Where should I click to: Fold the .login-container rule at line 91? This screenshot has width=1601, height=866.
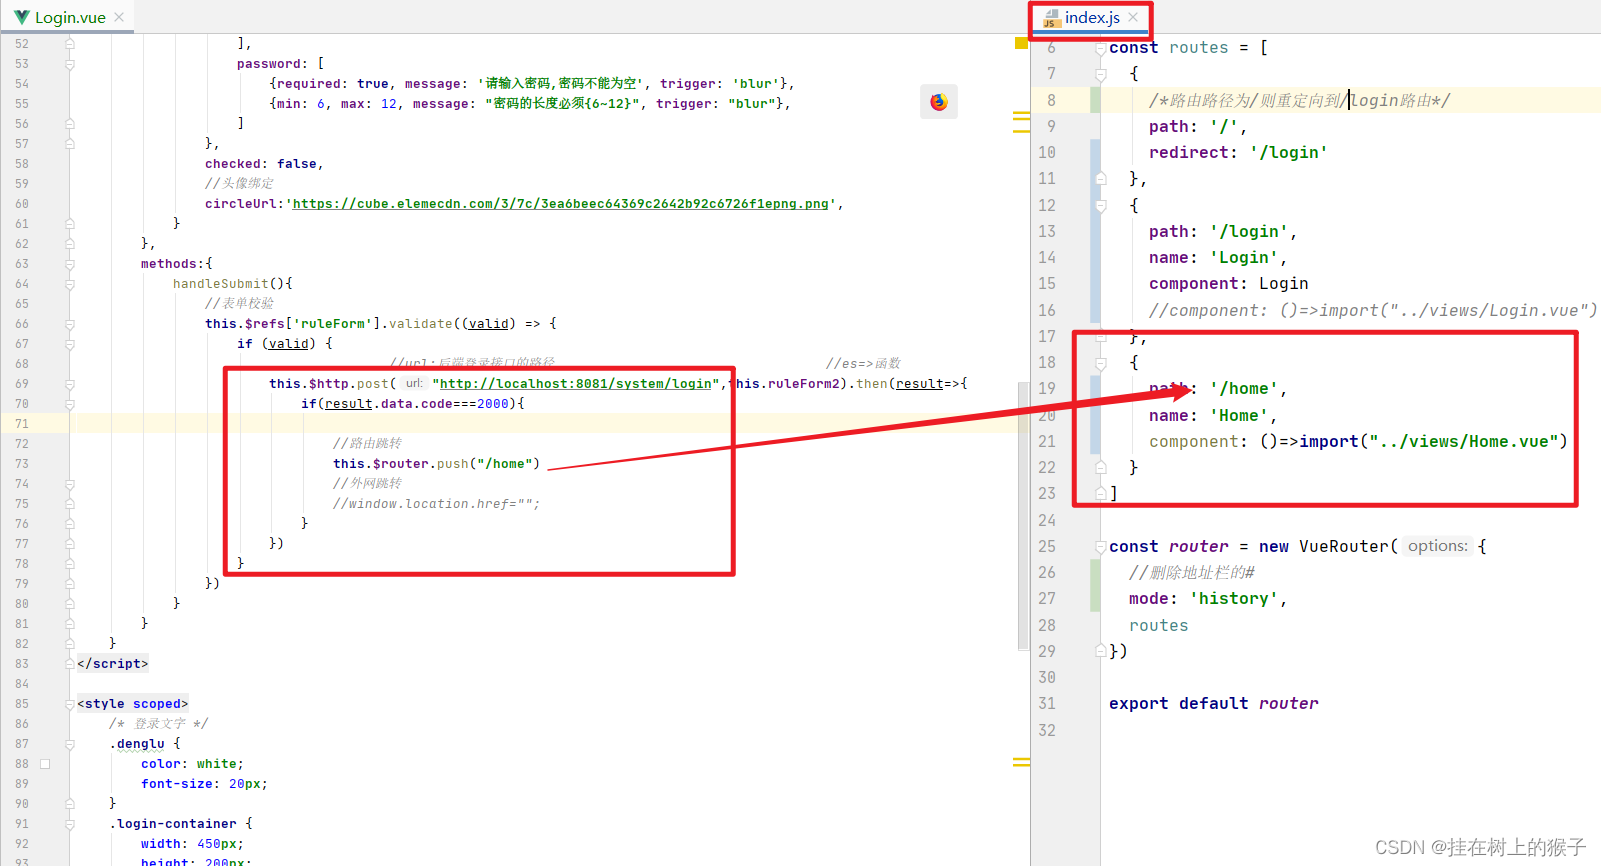[x=70, y=824]
